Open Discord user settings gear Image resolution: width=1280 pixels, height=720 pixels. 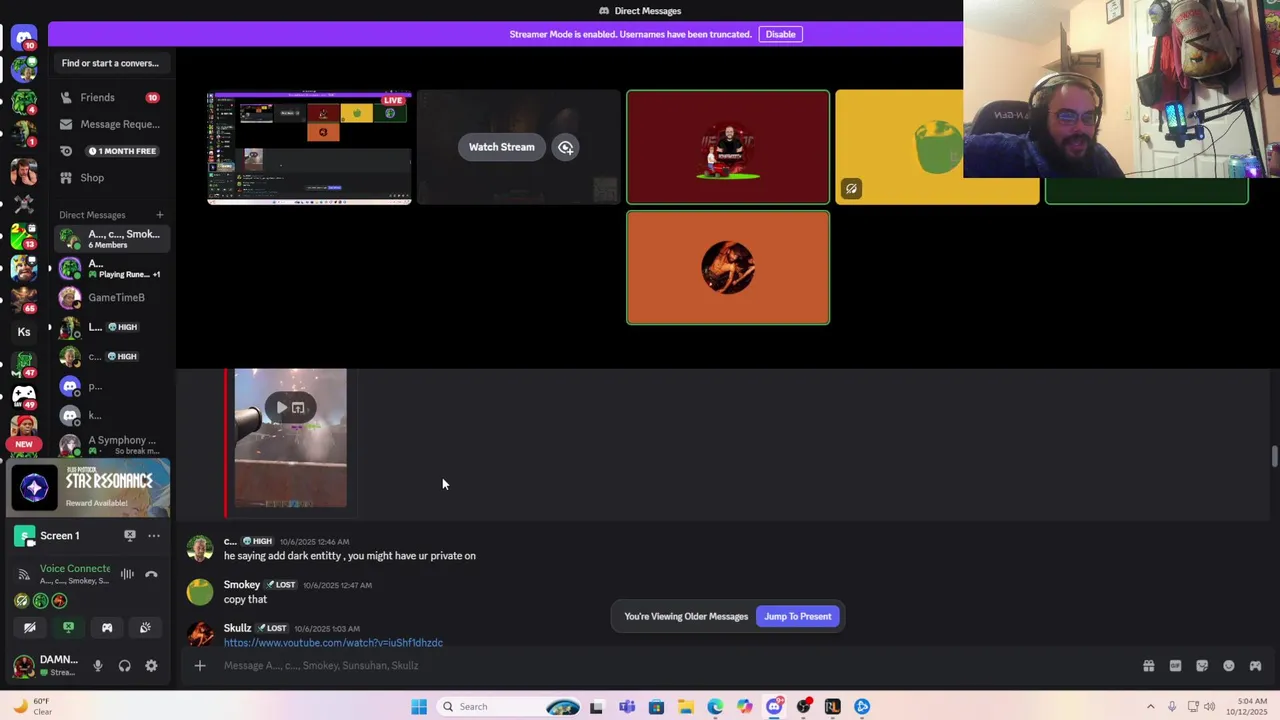[151, 666]
